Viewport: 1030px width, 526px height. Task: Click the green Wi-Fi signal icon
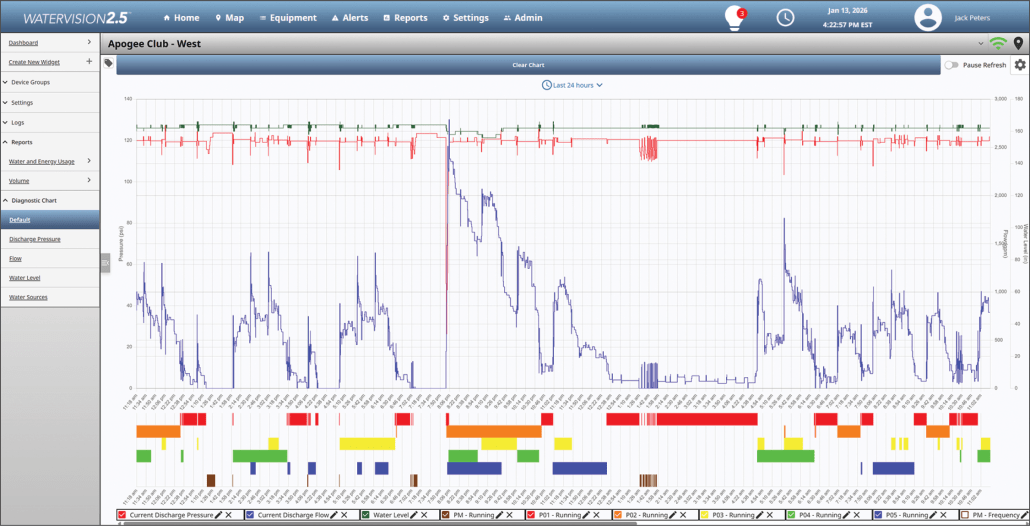coord(998,44)
